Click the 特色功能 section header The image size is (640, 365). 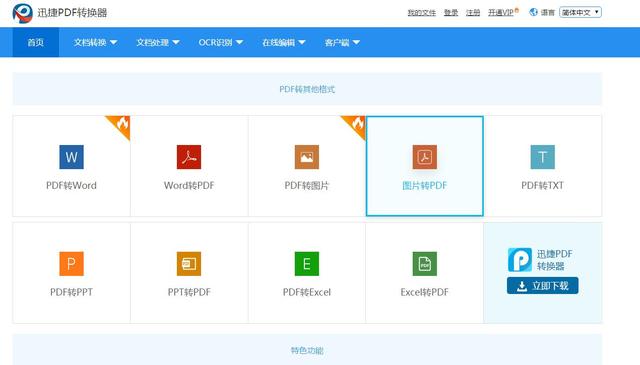click(x=307, y=350)
